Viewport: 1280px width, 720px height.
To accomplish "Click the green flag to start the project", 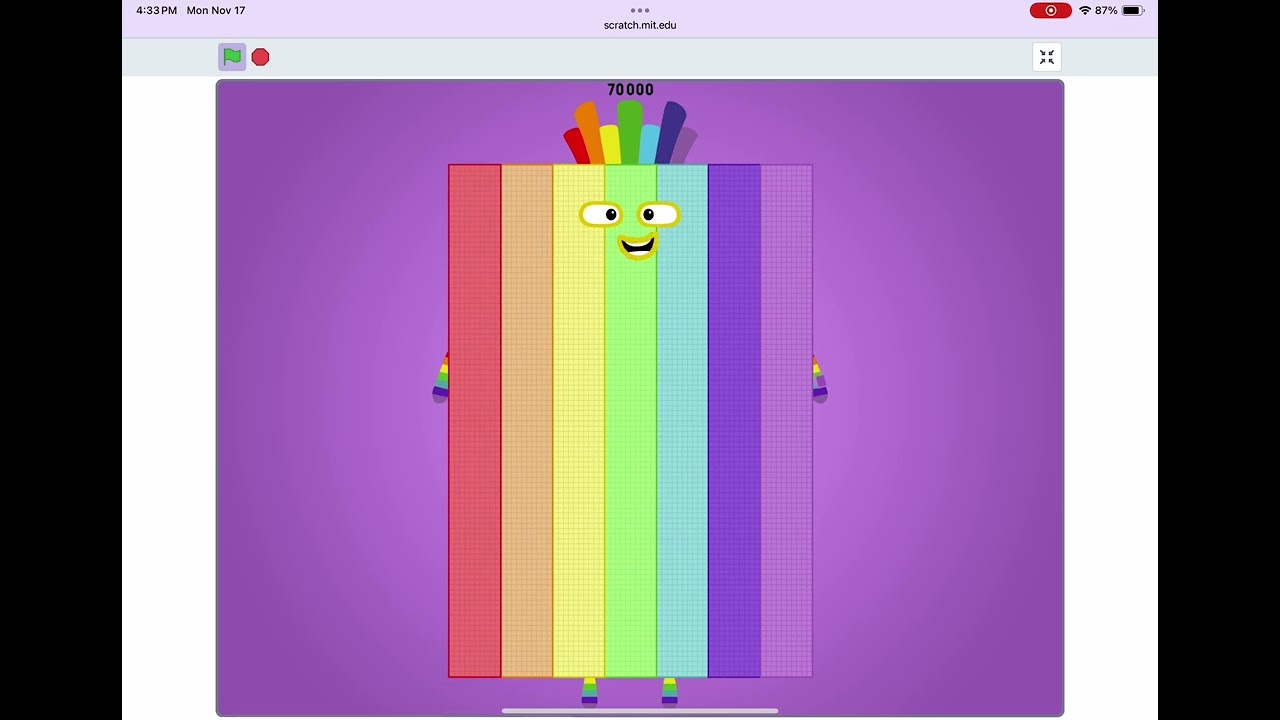I will [x=232, y=57].
